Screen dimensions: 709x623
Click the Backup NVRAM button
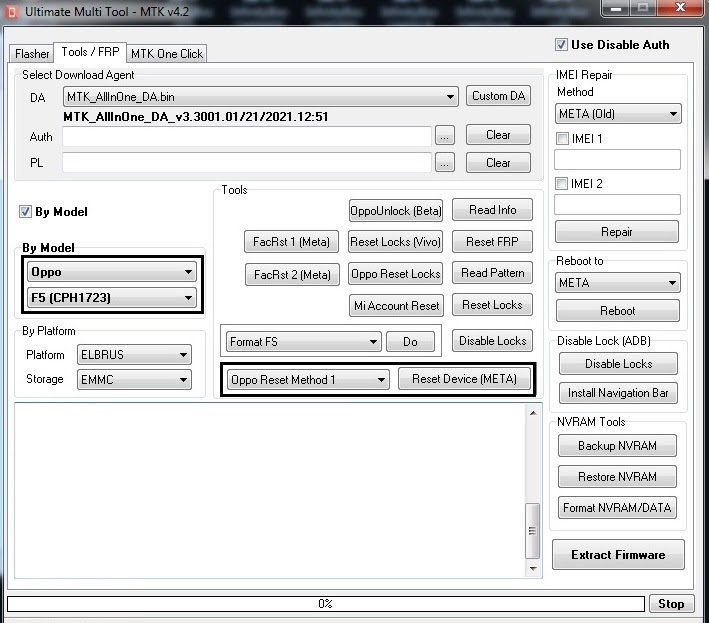[x=617, y=446]
